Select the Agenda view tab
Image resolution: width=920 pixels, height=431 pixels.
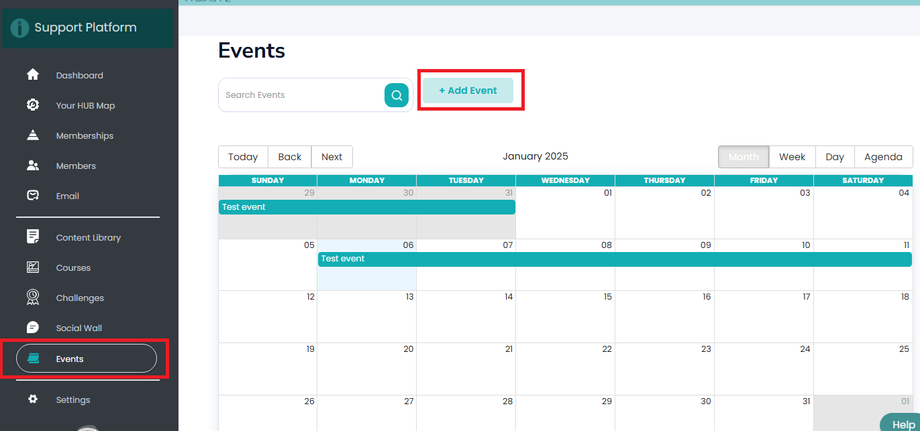pos(883,157)
